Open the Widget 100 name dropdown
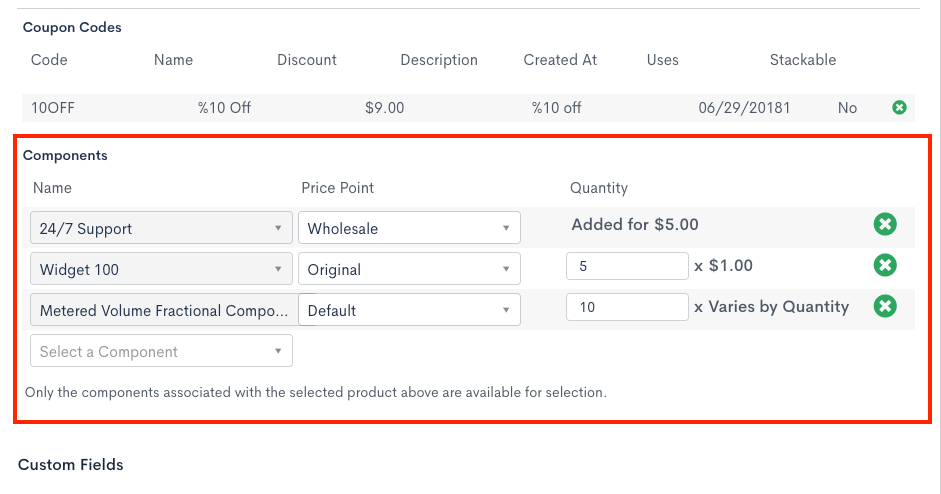The height and width of the screenshot is (494, 941). pyautogui.click(x=161, y=269)
